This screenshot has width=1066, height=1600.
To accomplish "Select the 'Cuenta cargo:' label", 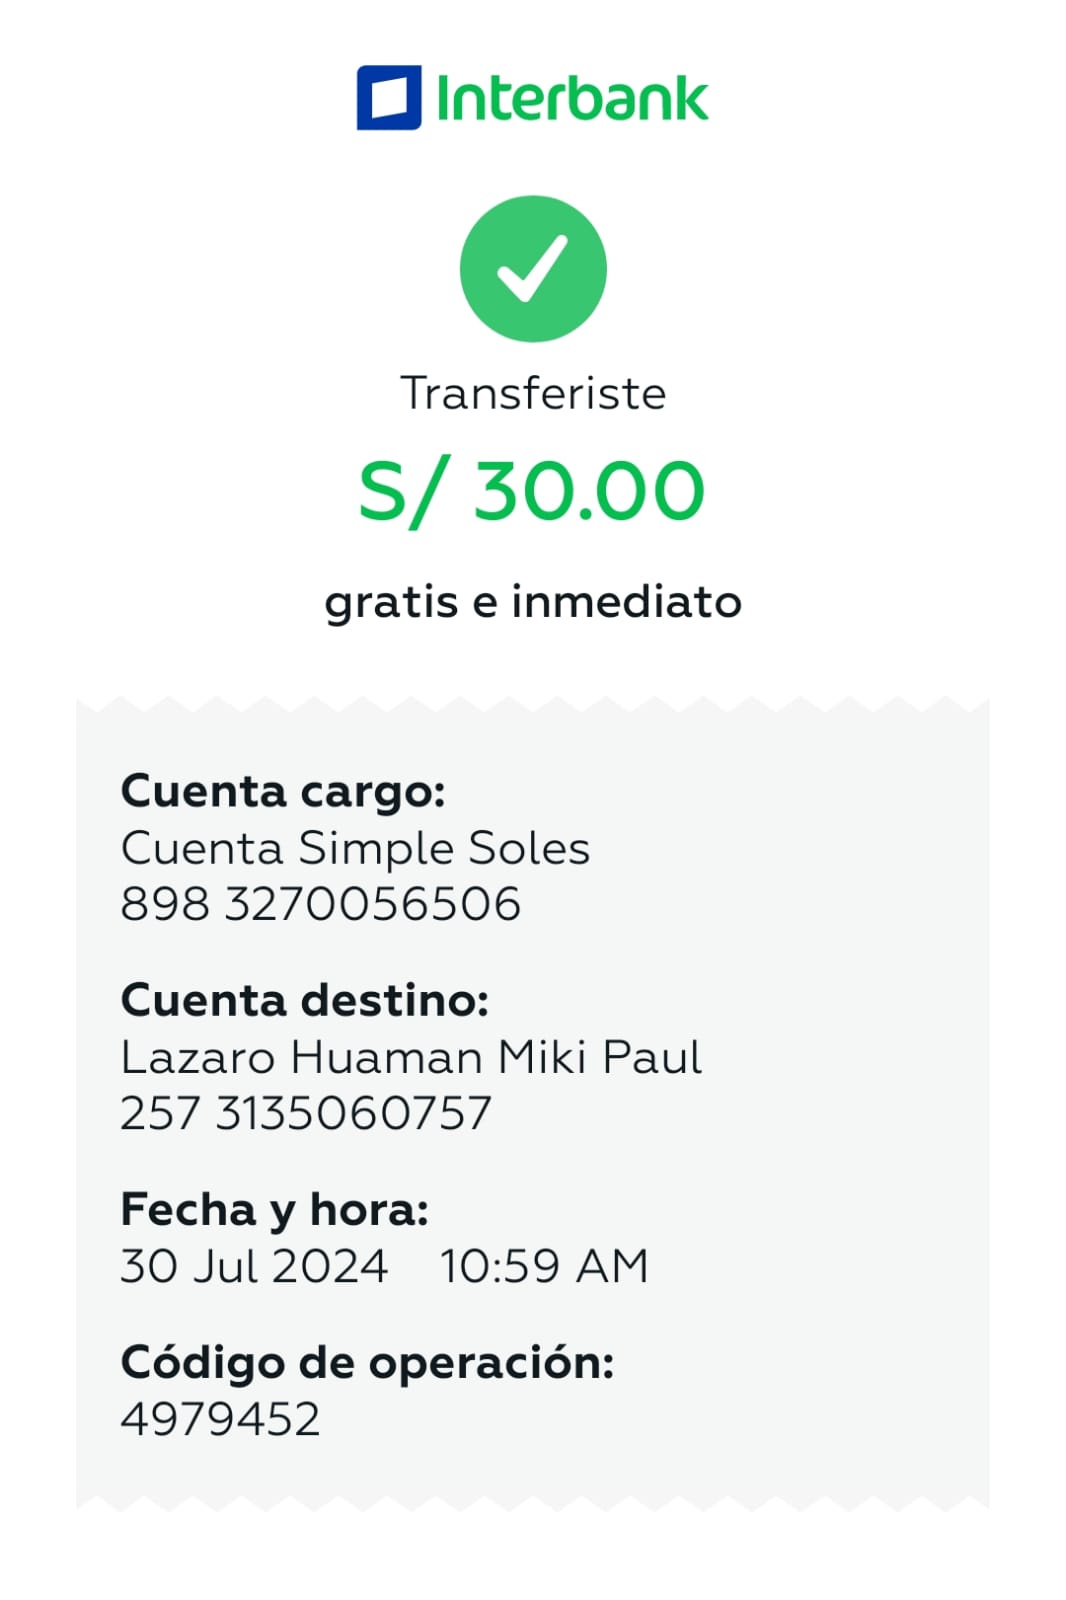I will pos(283,791).
